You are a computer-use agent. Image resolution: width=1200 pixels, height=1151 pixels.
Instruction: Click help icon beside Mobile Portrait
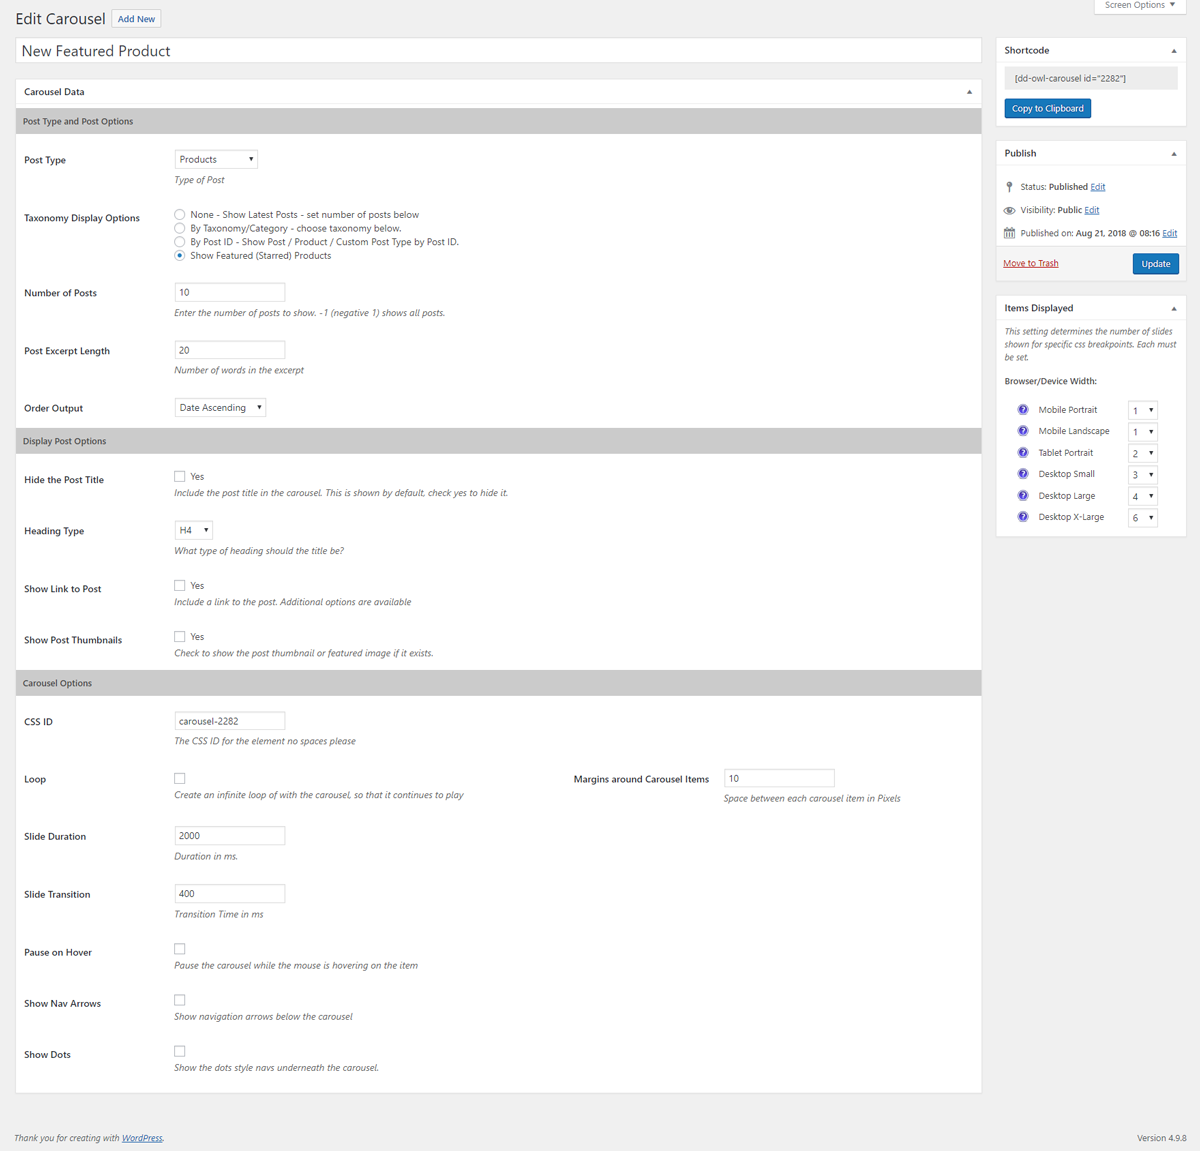pos(1023,410)
